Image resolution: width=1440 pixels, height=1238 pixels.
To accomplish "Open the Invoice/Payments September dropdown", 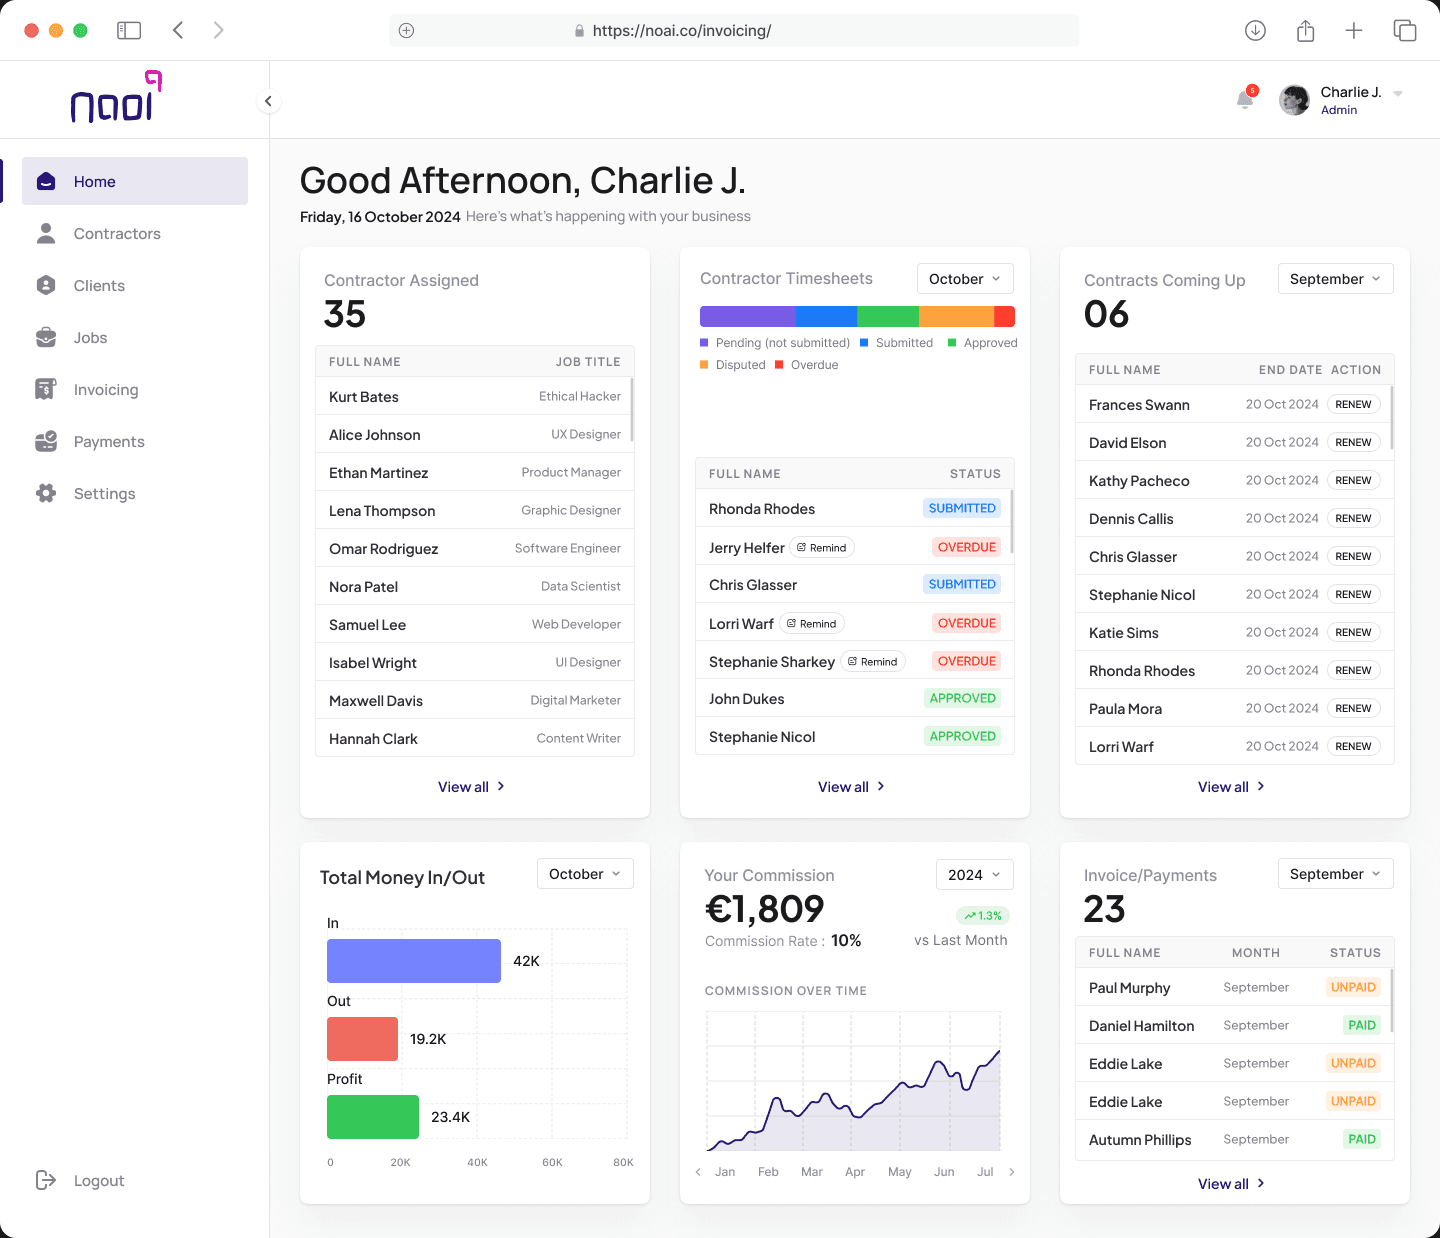I will click(1335, 874).
